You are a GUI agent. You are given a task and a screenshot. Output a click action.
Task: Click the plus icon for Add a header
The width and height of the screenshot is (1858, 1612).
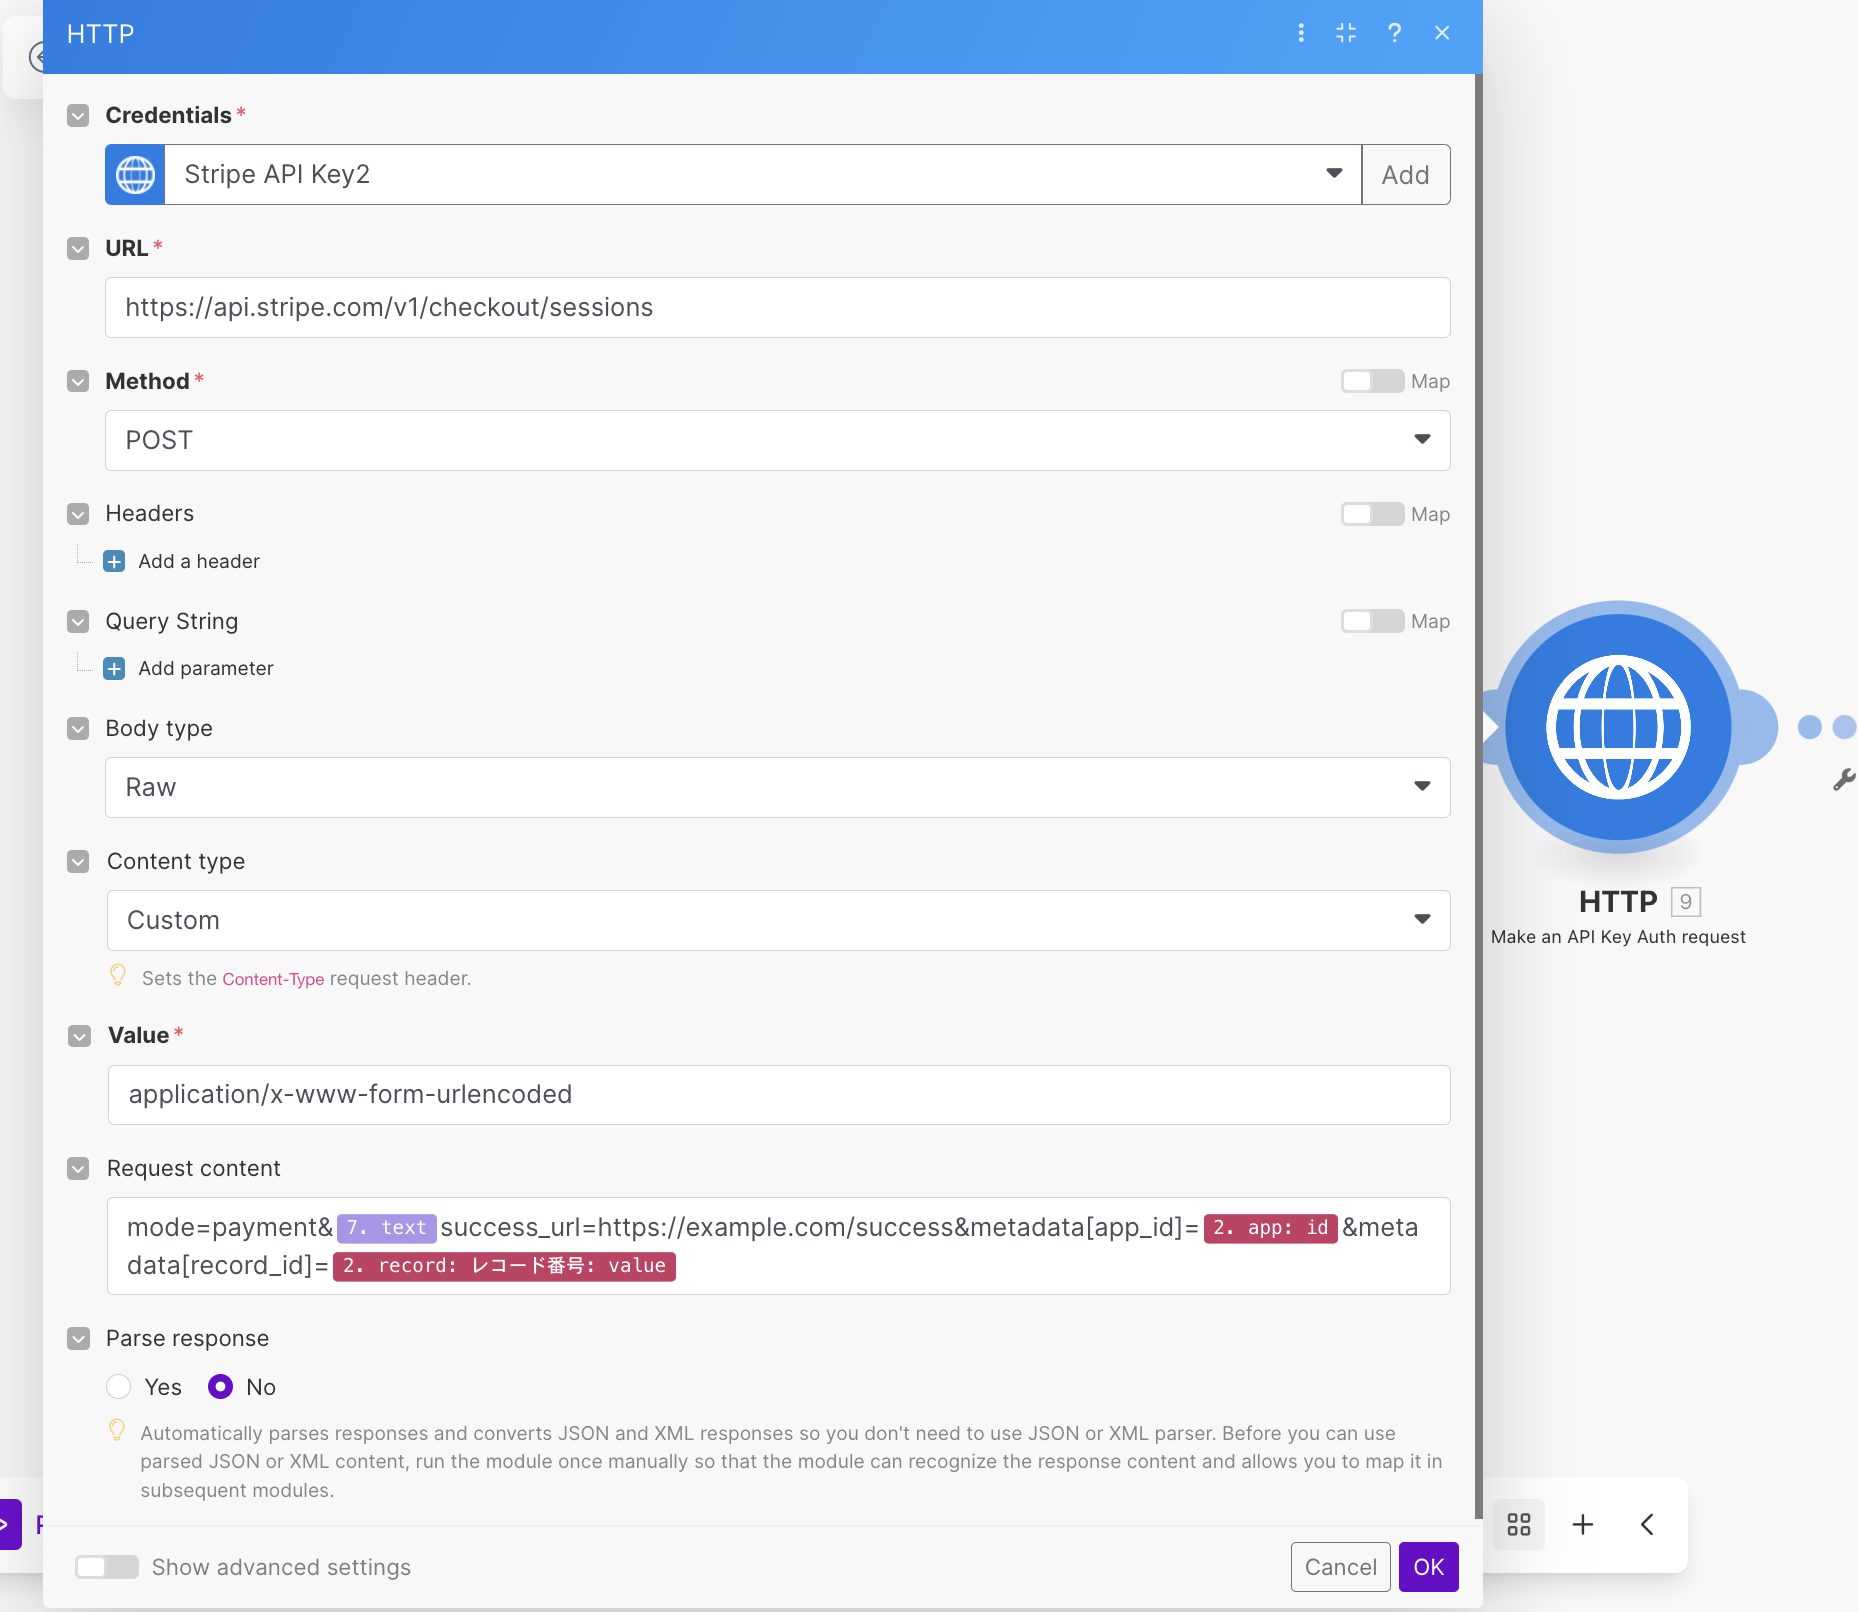click(x=114, y=561)
